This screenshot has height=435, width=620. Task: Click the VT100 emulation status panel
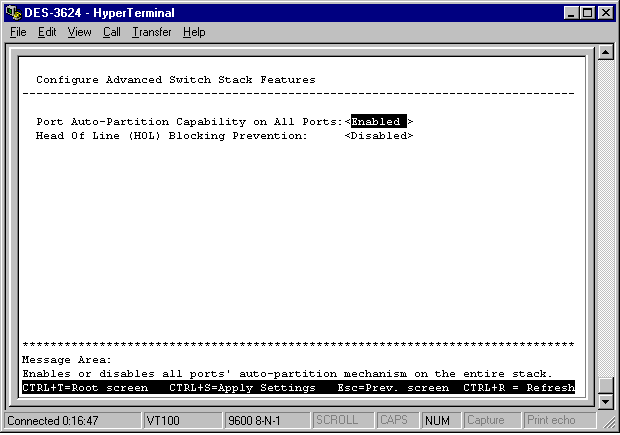pyautogui.click(x=181, y=421)
